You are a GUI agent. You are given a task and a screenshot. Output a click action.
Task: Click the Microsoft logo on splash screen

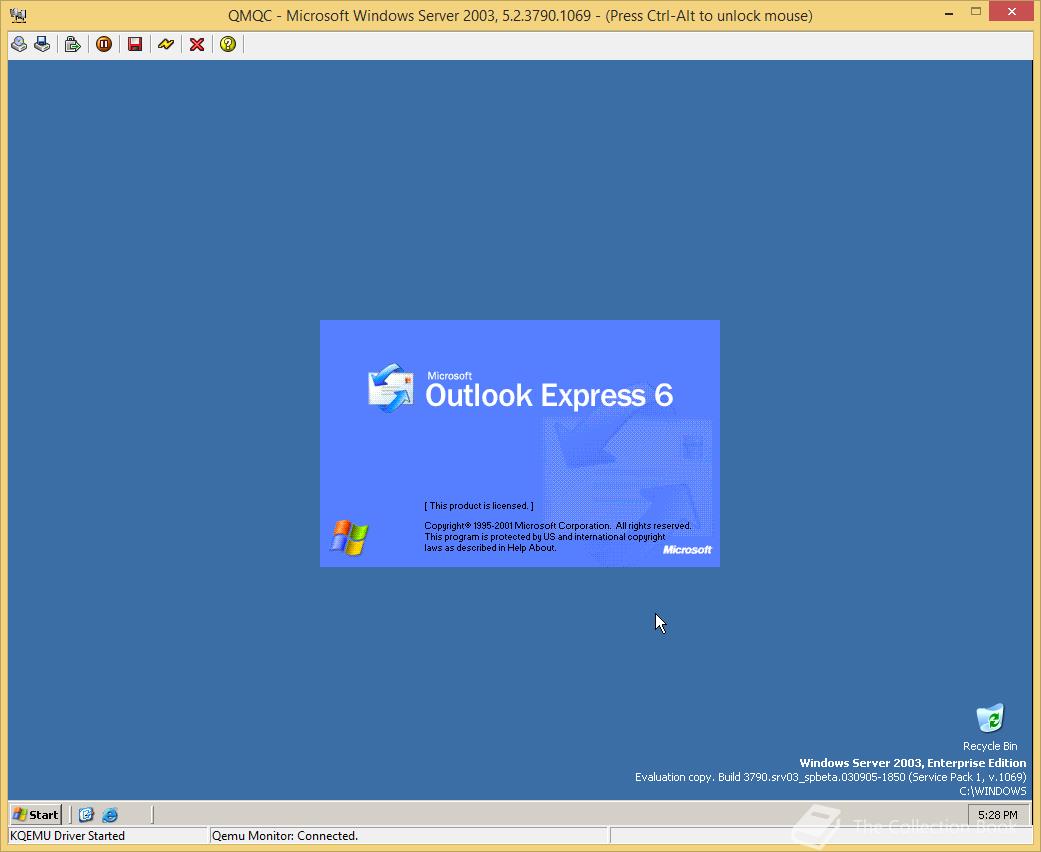[687, 550]
